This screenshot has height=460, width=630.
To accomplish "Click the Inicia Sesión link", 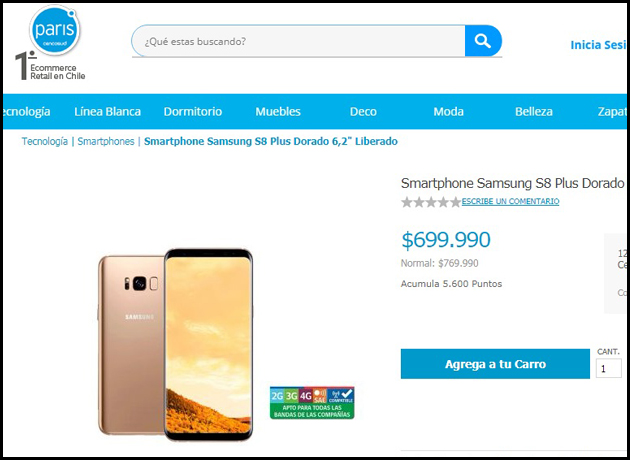I will (x=598, y=45).
